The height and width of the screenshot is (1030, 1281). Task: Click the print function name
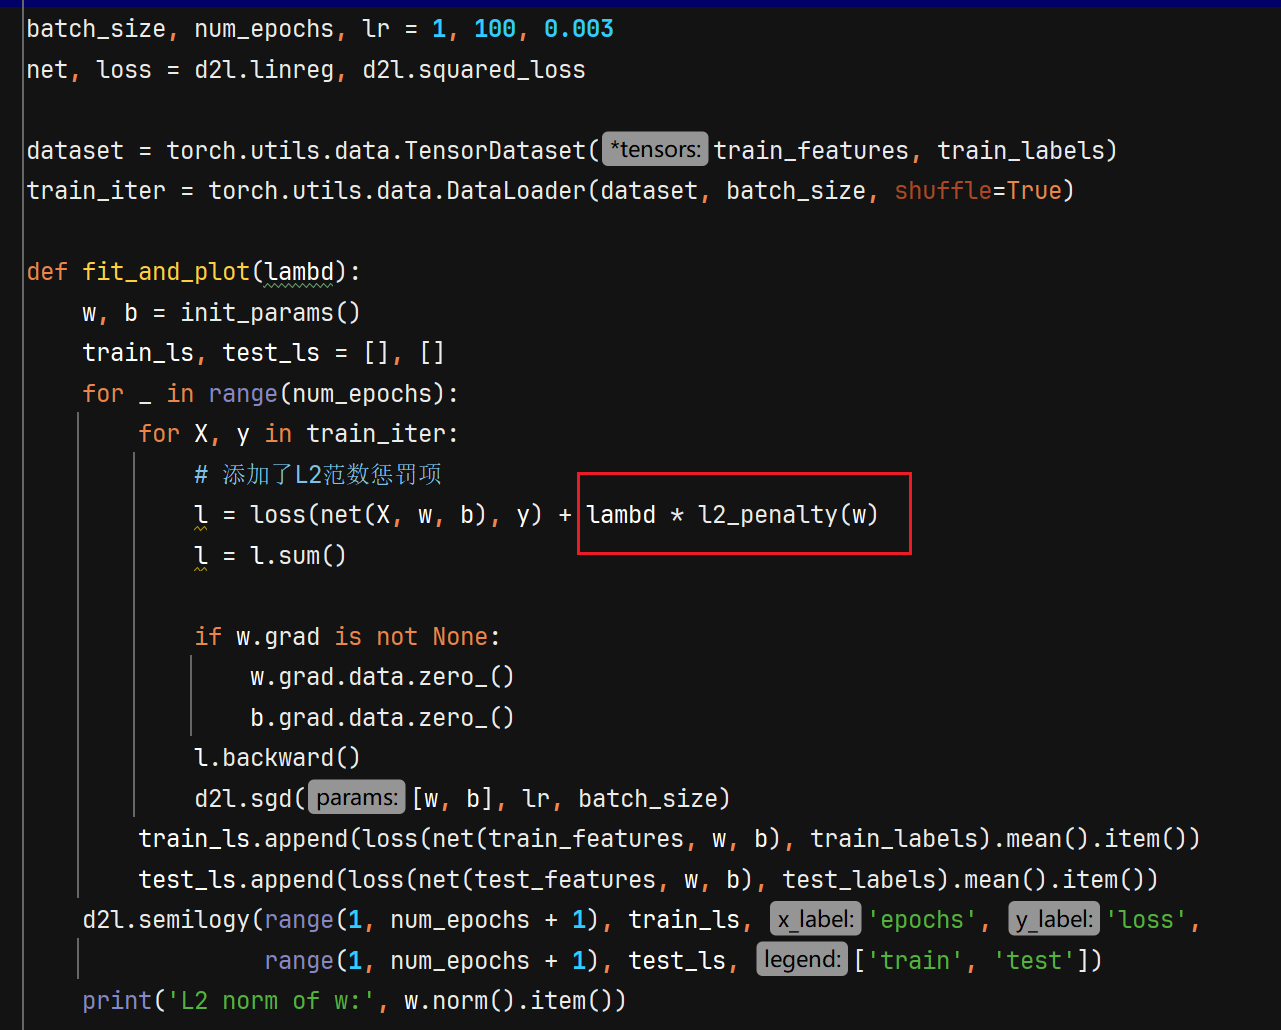coord(117,1001)
